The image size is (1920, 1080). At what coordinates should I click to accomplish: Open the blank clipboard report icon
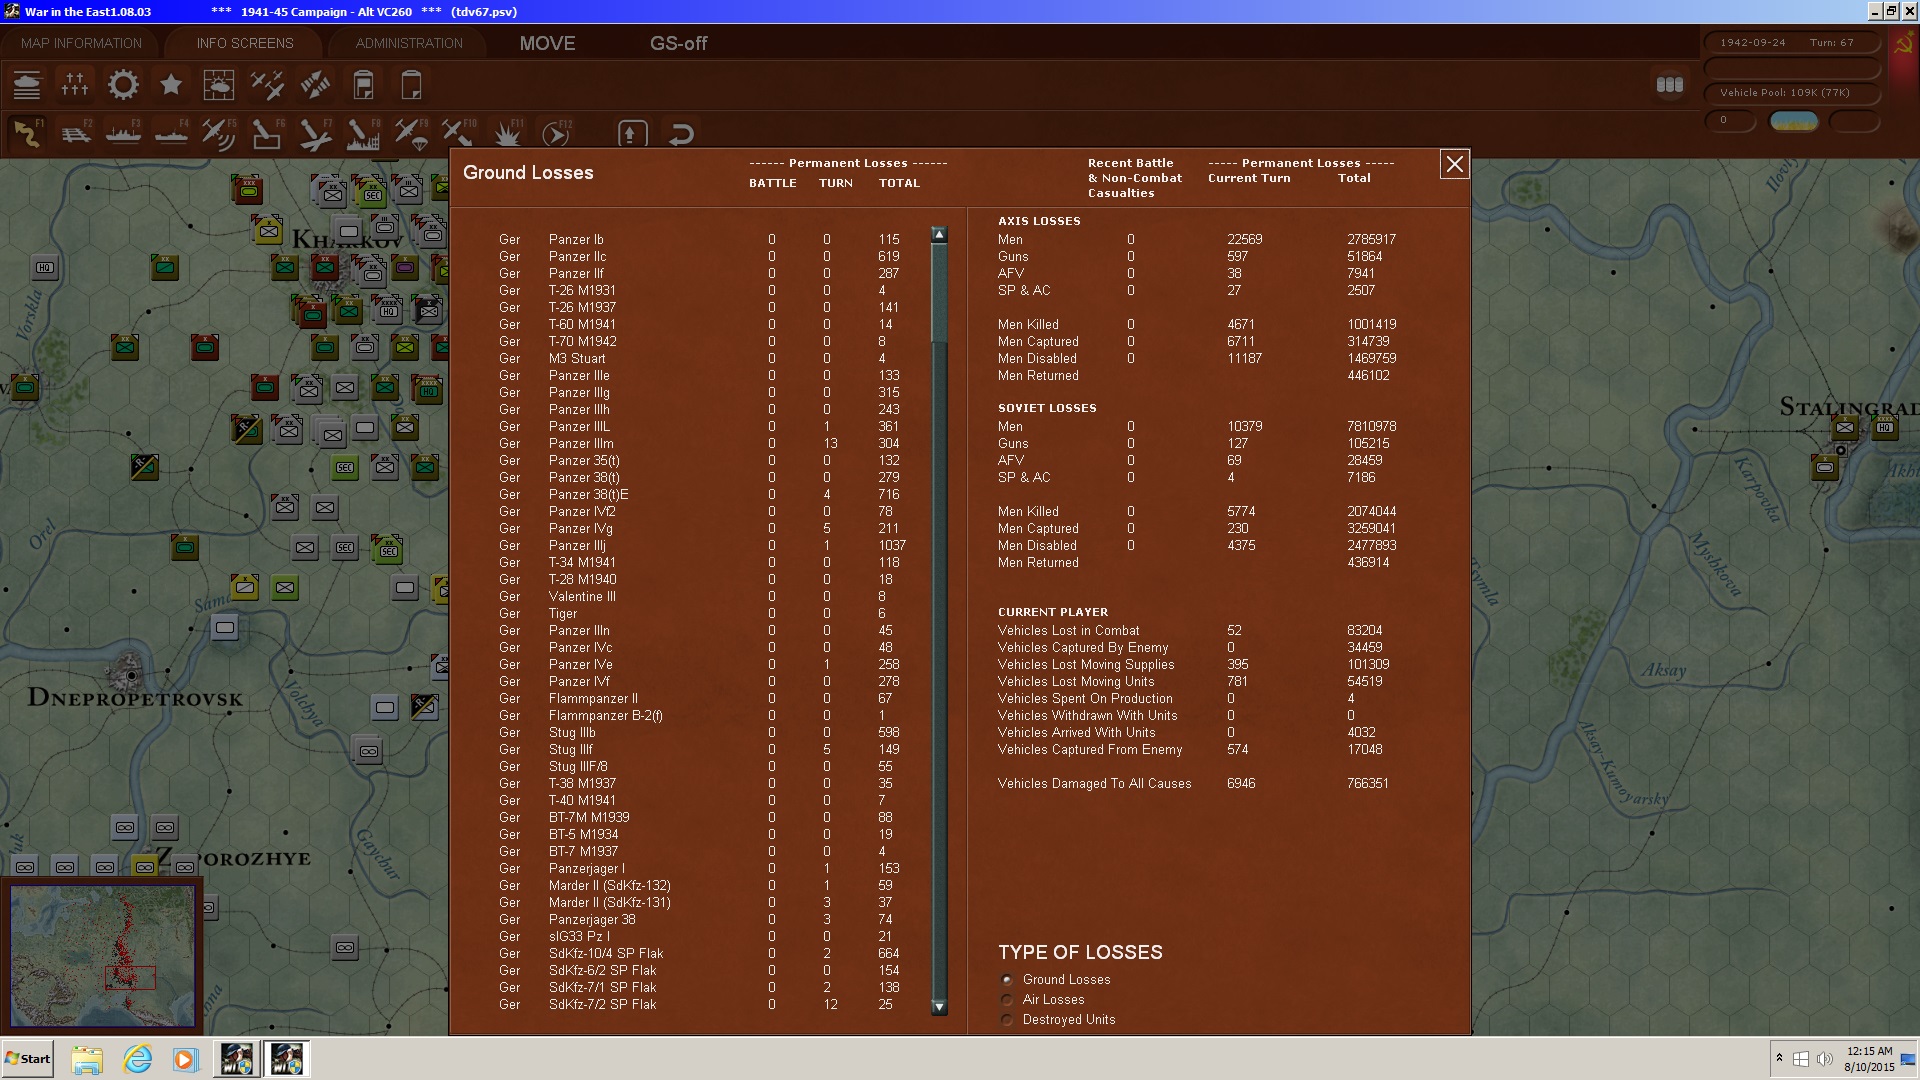coord(411,85)
